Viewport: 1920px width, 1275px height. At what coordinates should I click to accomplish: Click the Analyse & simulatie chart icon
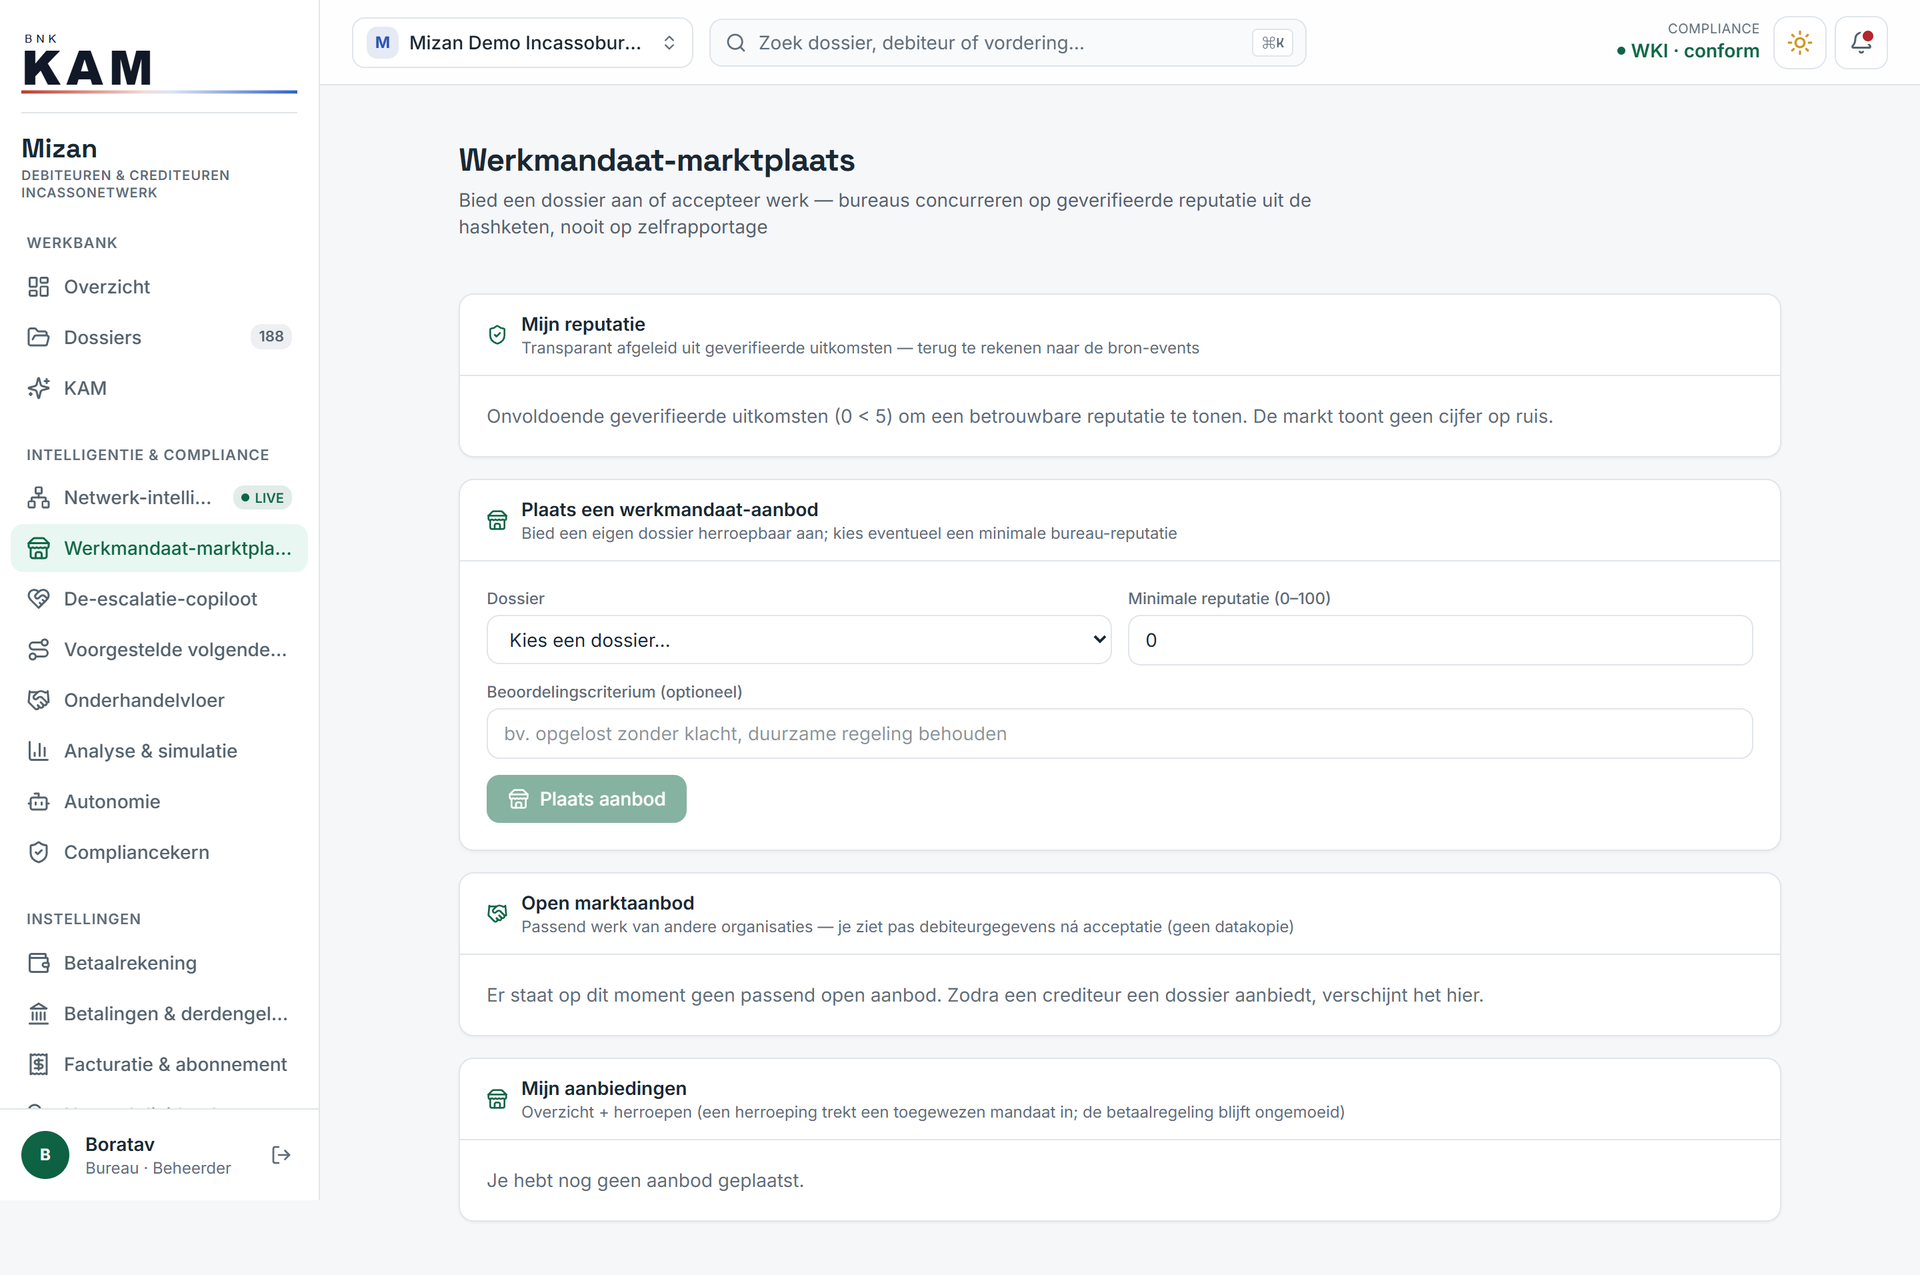click(38, 751)
